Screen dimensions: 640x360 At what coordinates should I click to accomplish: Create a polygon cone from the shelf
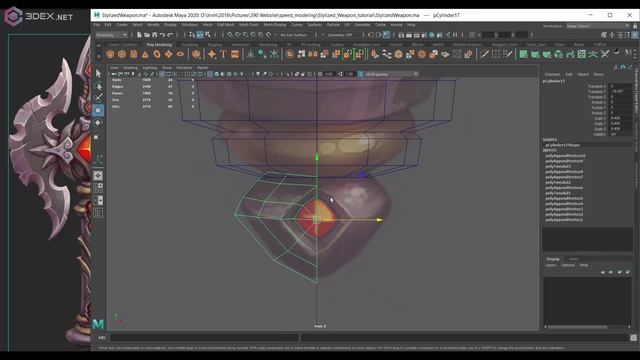145,54
